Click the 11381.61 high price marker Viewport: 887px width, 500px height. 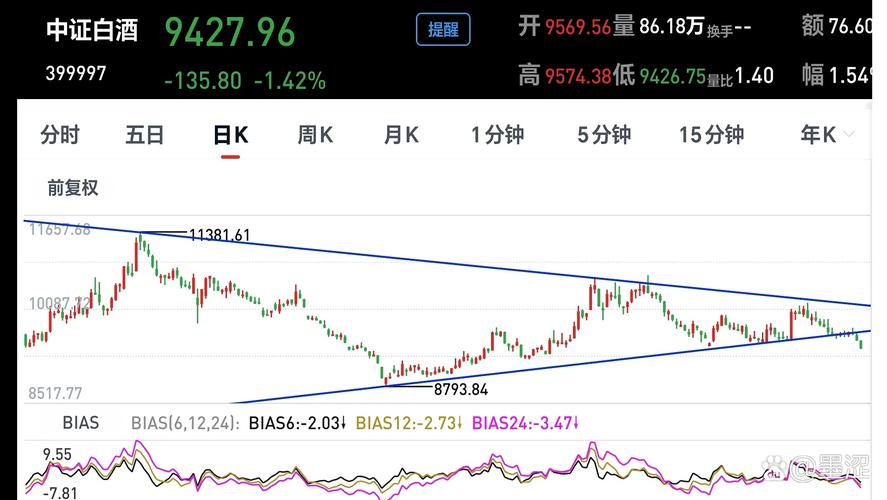point(219,235)
